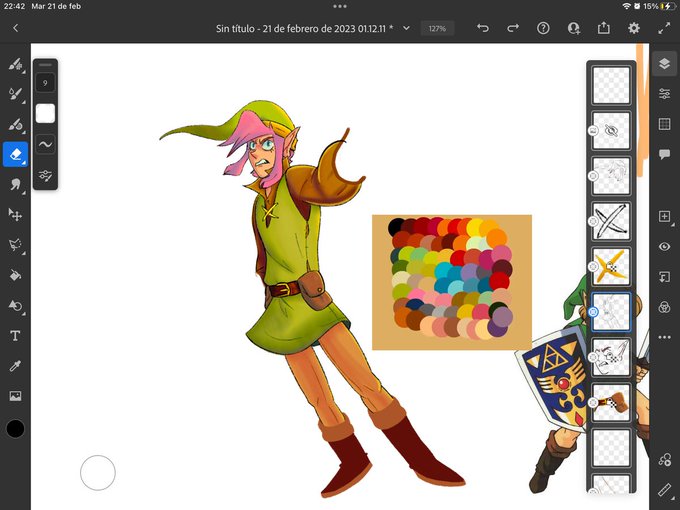Viewport: 680px width, 510px height.
Task: Select the Shapes tool
Action: (15, 305)
